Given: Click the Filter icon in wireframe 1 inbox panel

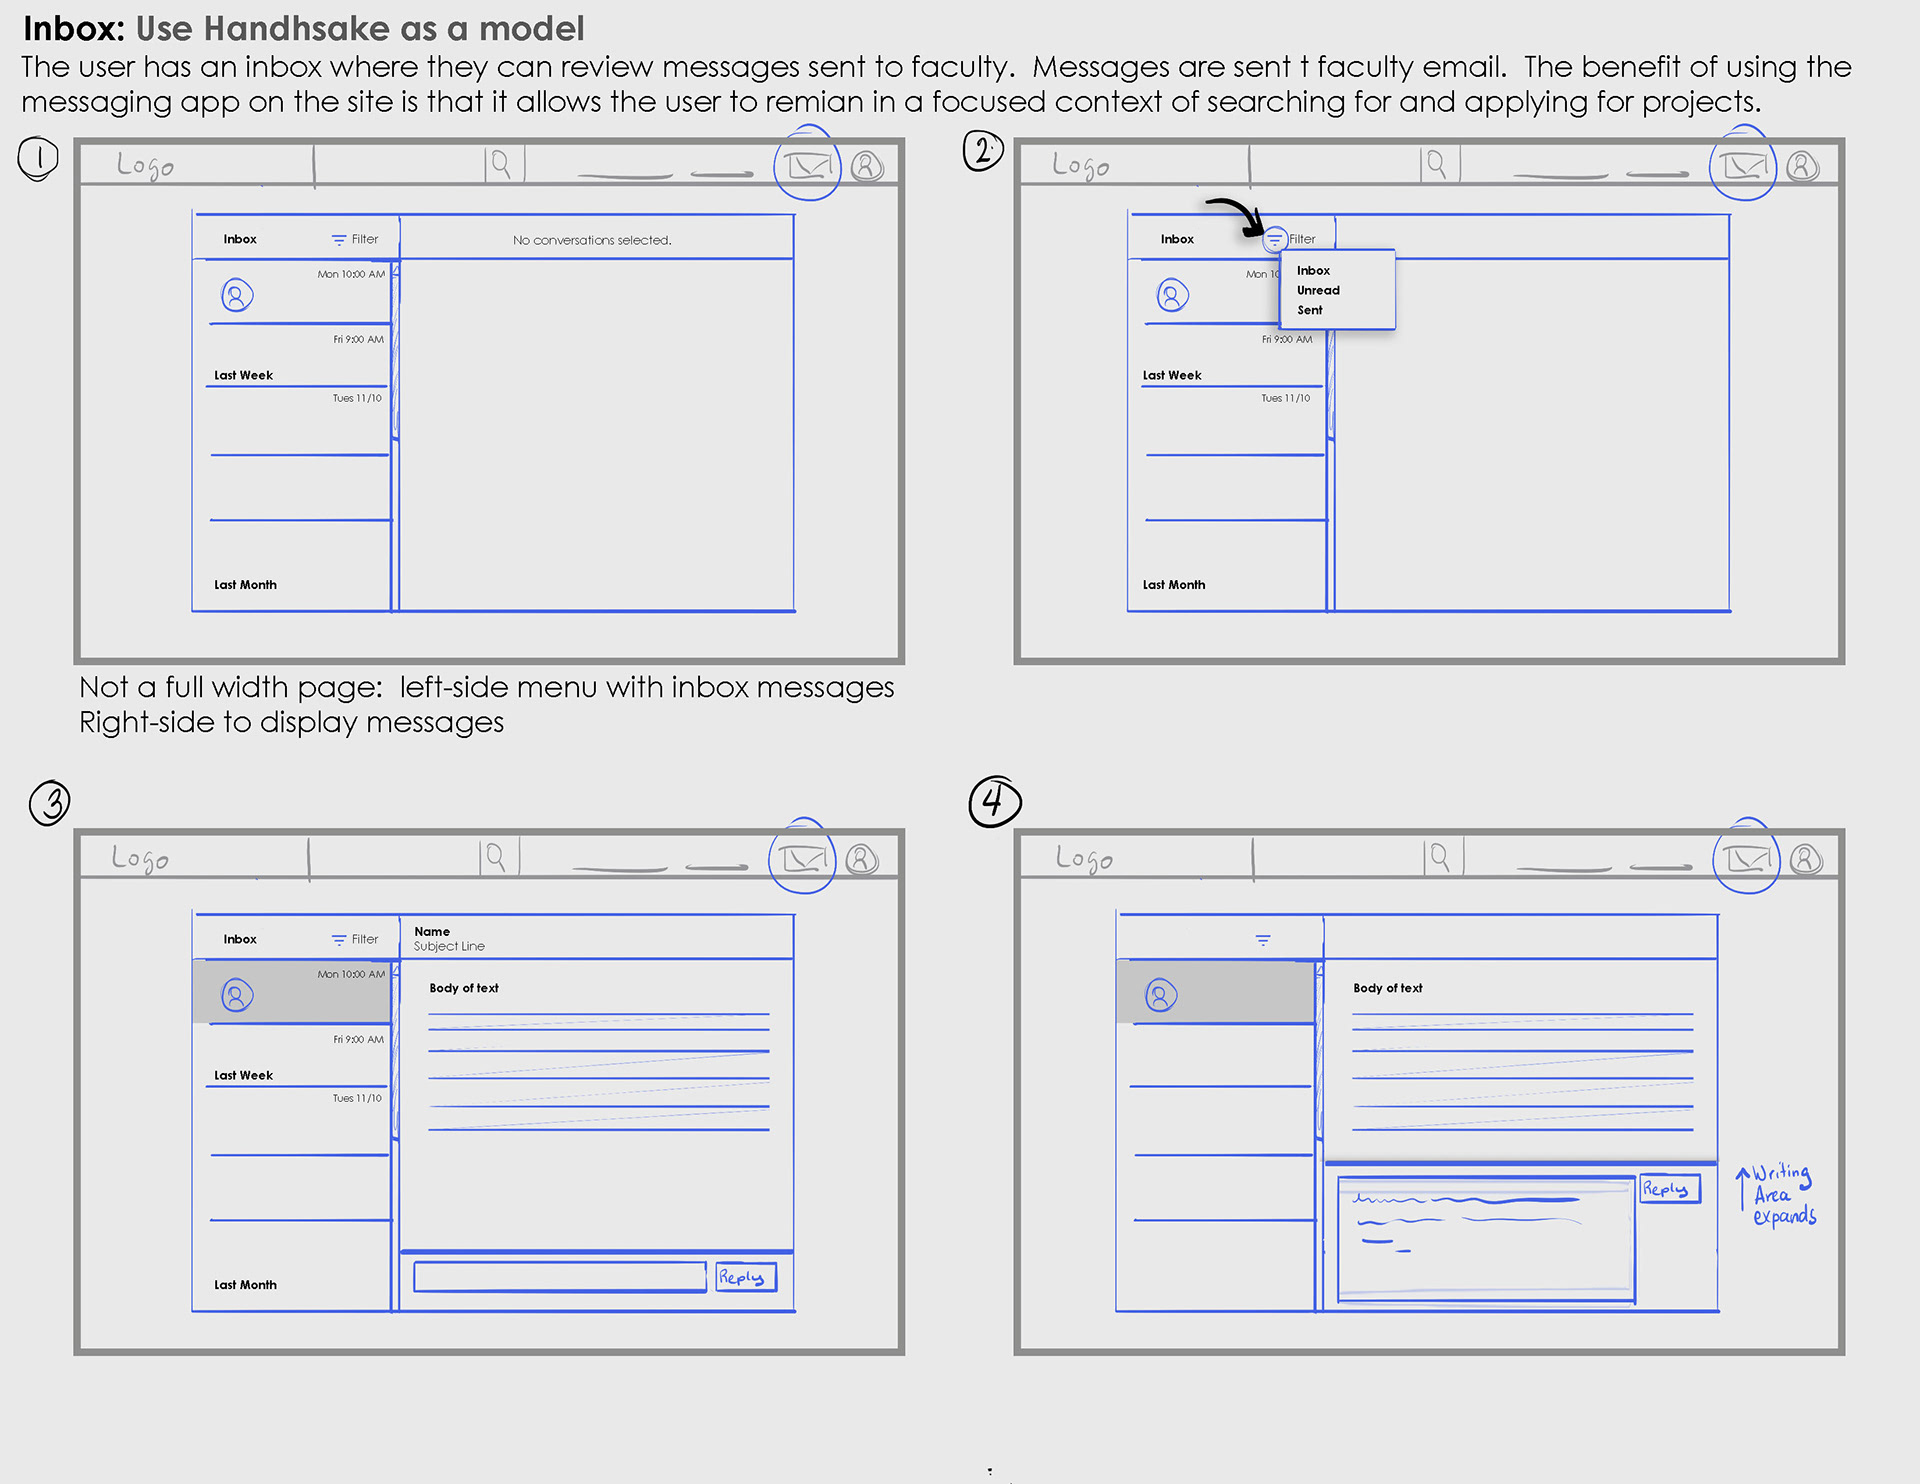Looking at the screenshot, I should click(x=339, y=240).
